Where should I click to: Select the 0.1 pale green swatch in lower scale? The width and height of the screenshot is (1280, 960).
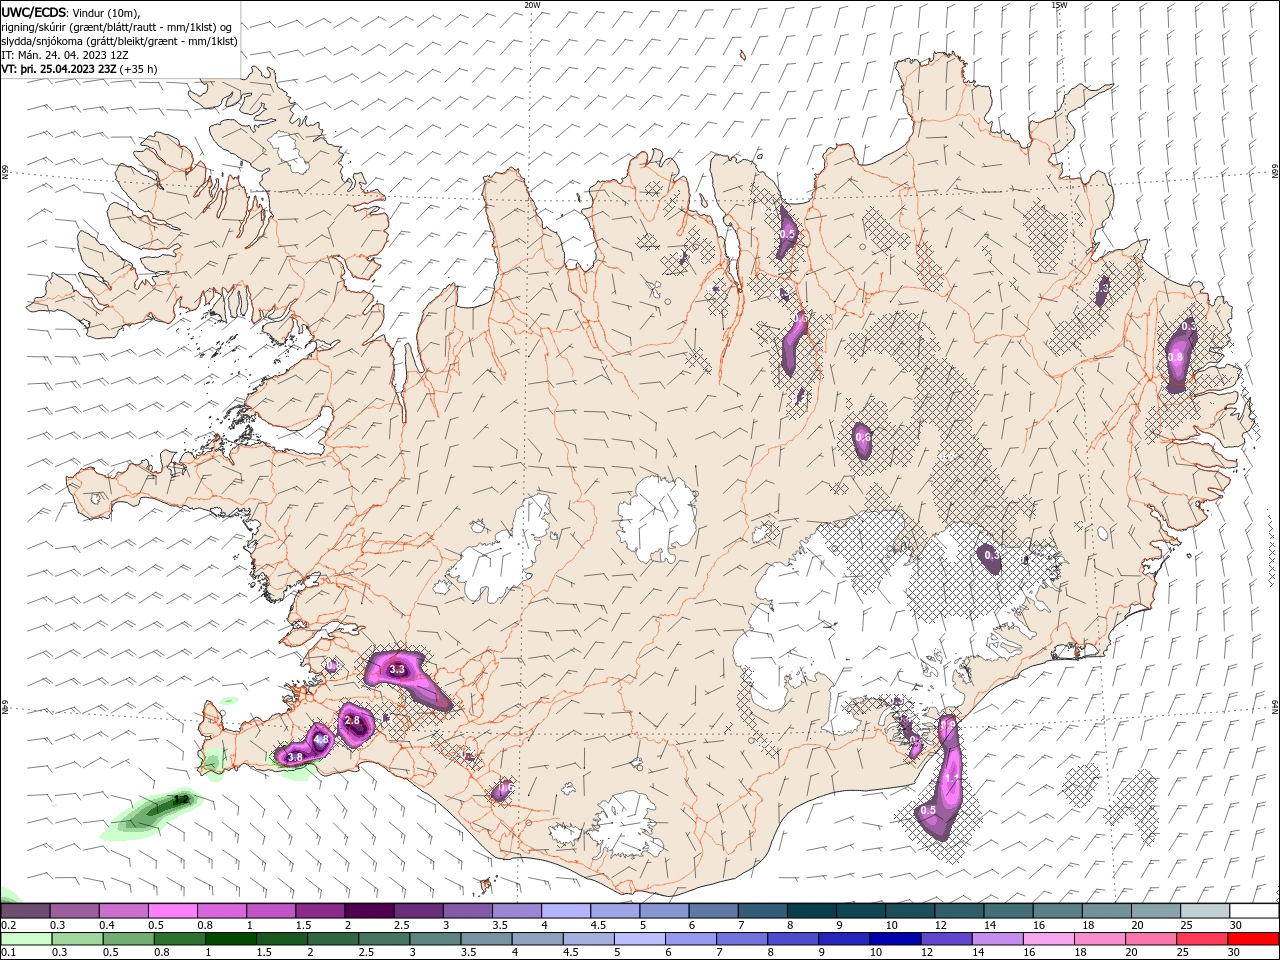click(26, 939)
